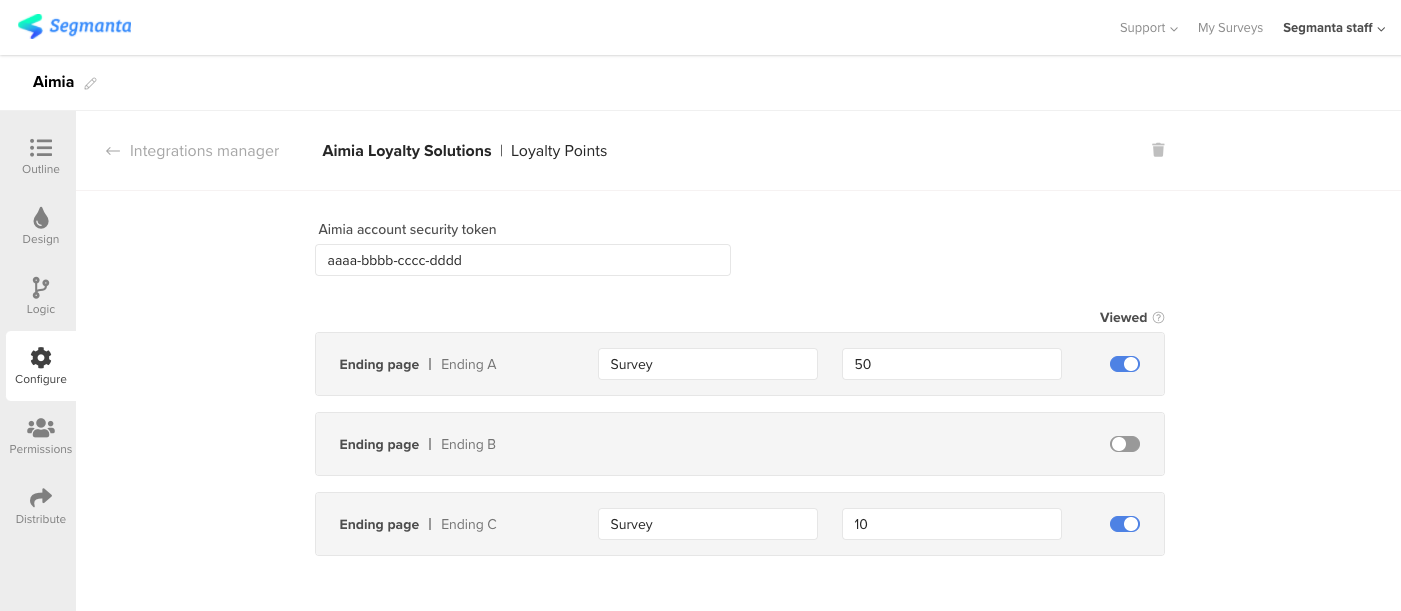
Task: Click the Aimia survey title
Action: [53, 82]
